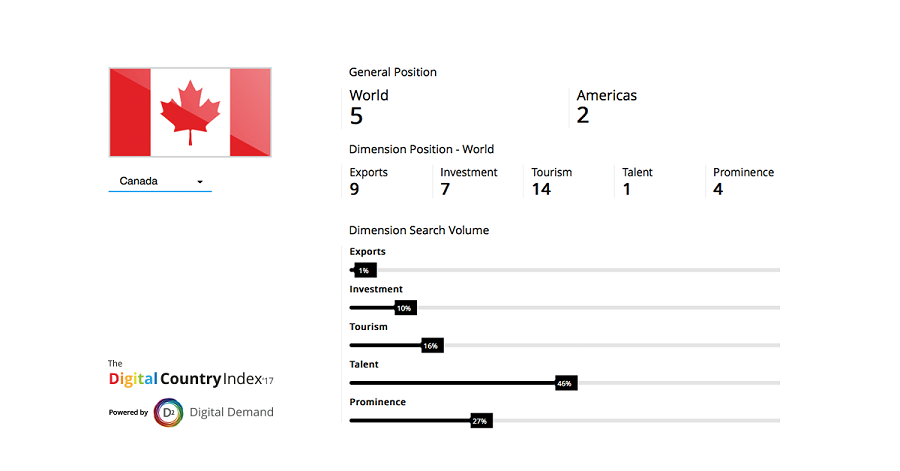
Task: Click the Digital Country Index '17 logo
Action: pyautogui.click(x=191, y=374)
